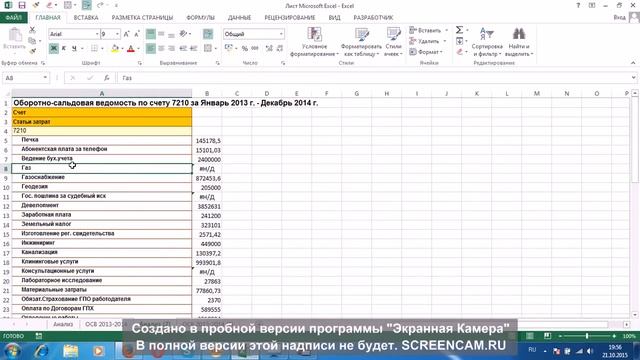This screenshot has width=640, height=360.
Task: Switch to РАЗРАБОТЧИК ribbon tab
Action: 373,18
